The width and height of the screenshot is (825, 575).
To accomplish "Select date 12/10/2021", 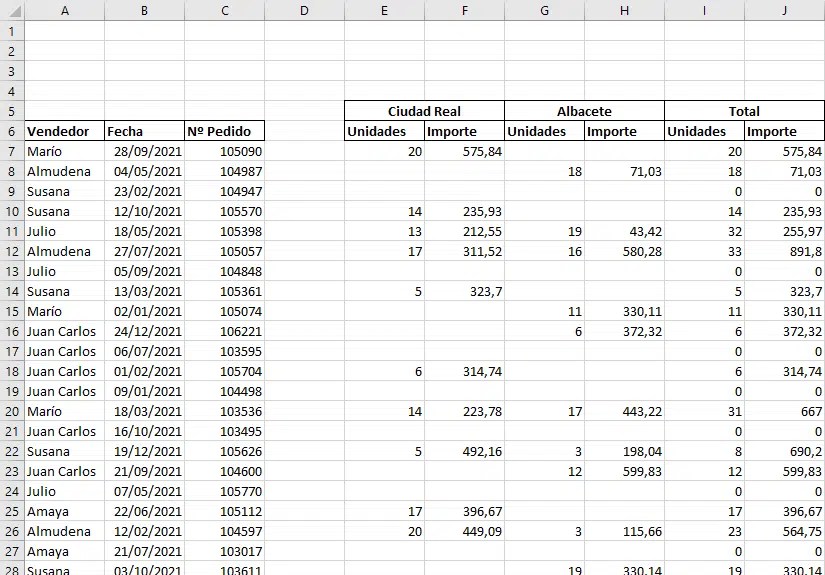I will 145,211.
